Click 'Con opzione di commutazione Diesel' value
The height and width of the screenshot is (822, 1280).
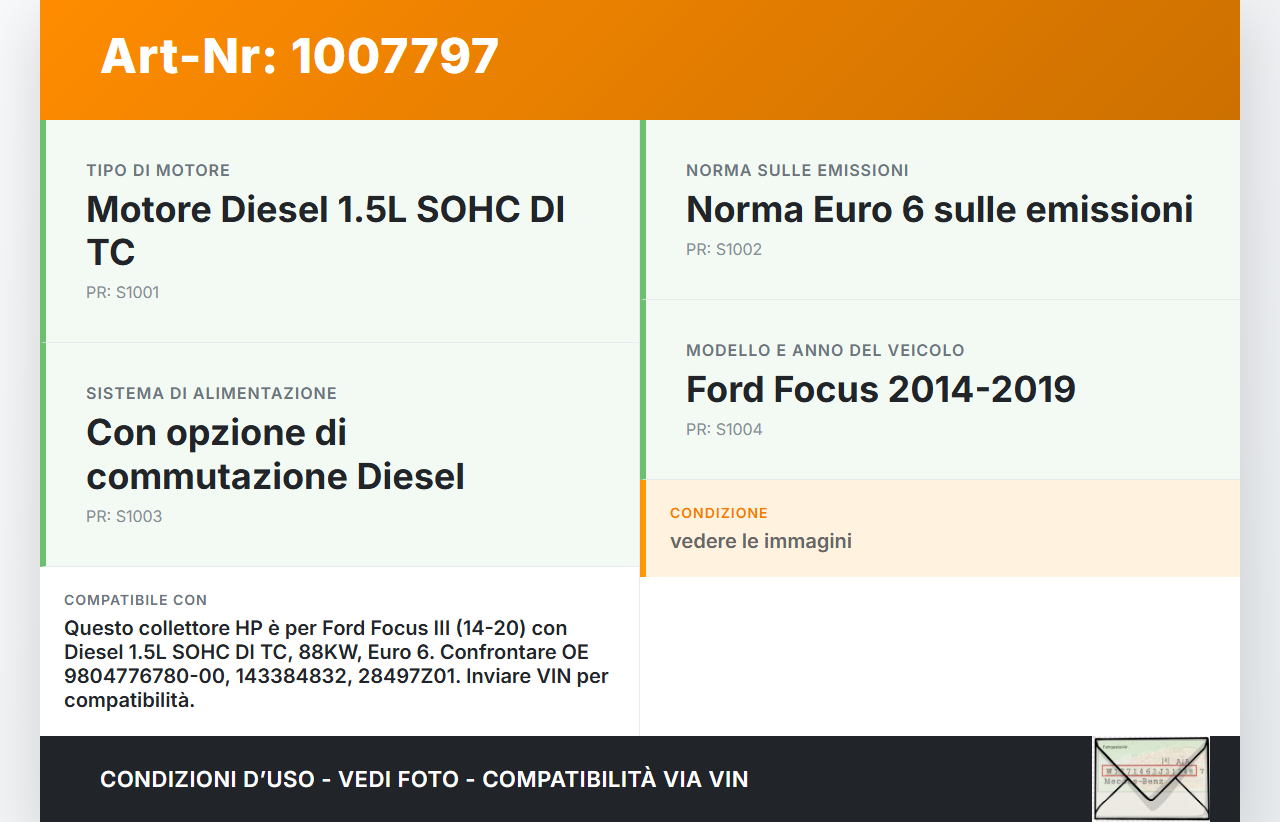276,454
